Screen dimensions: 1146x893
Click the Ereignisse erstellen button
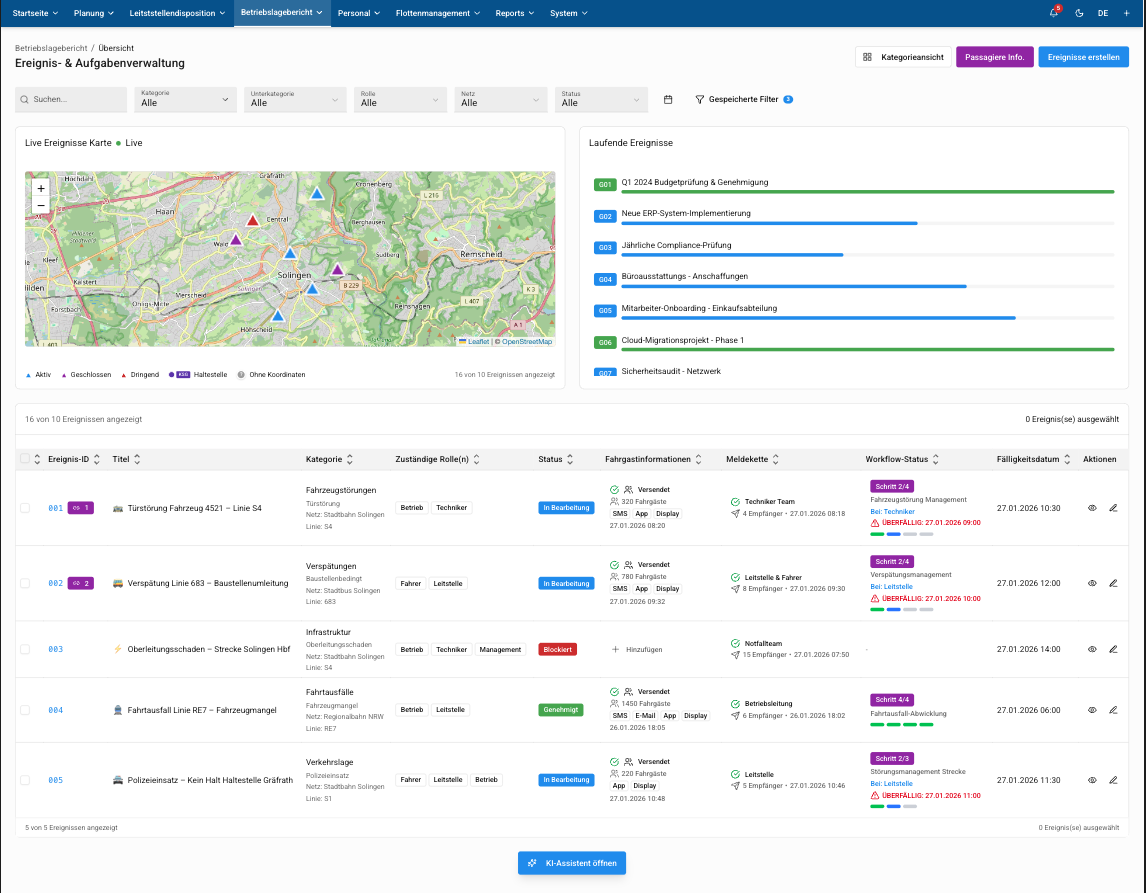tap(1083, 57)
